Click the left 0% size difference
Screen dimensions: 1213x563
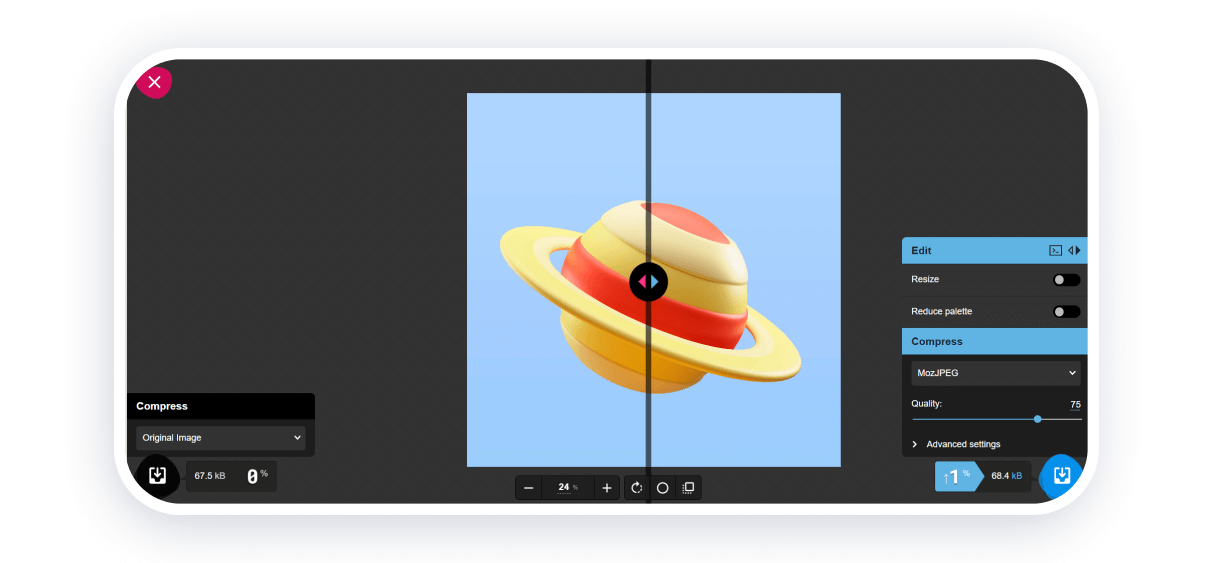(258, 476)
